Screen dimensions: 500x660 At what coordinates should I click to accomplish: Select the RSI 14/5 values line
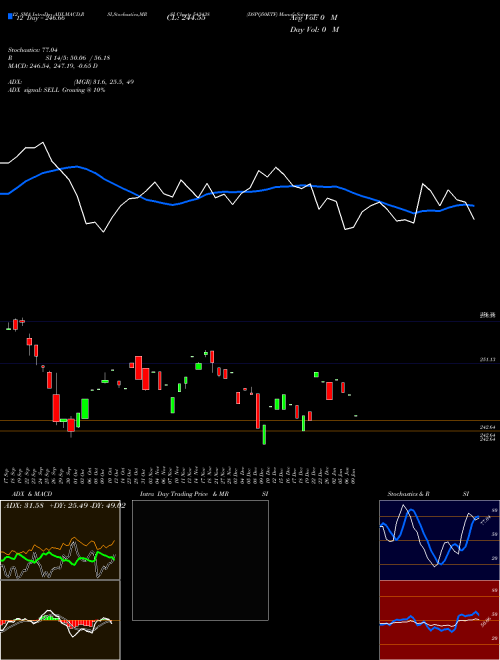pos(59,58)
